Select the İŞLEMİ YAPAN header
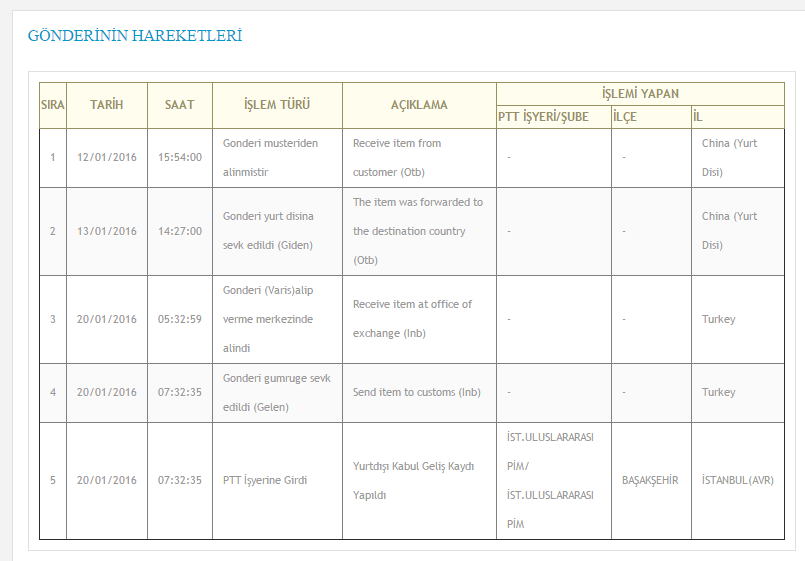805x561 pixels. tap(640, 94)
